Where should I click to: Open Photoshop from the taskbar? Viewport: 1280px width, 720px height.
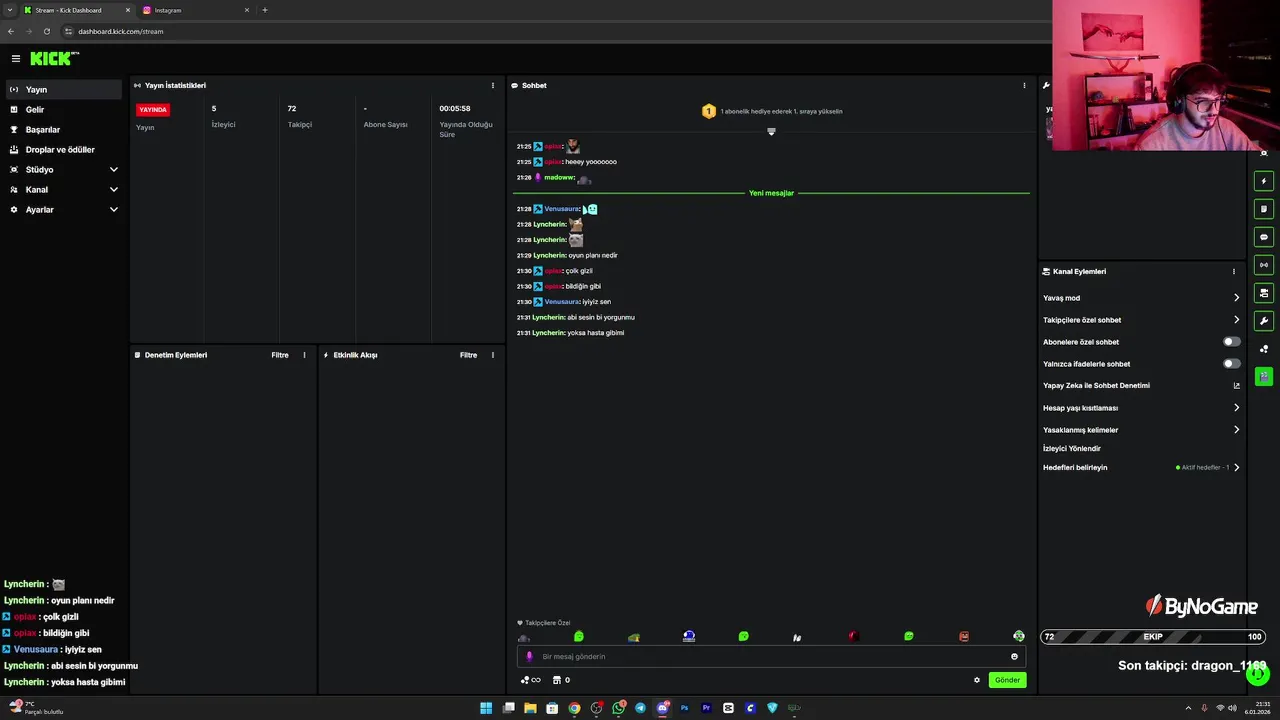(684, 708)
